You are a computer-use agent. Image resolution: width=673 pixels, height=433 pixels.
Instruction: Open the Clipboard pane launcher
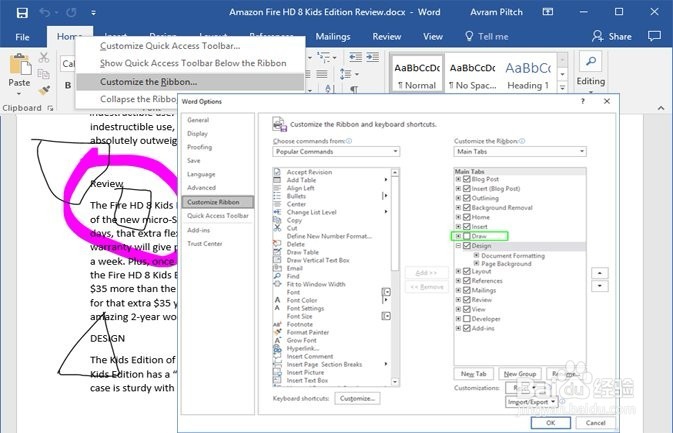pos(50,108)
